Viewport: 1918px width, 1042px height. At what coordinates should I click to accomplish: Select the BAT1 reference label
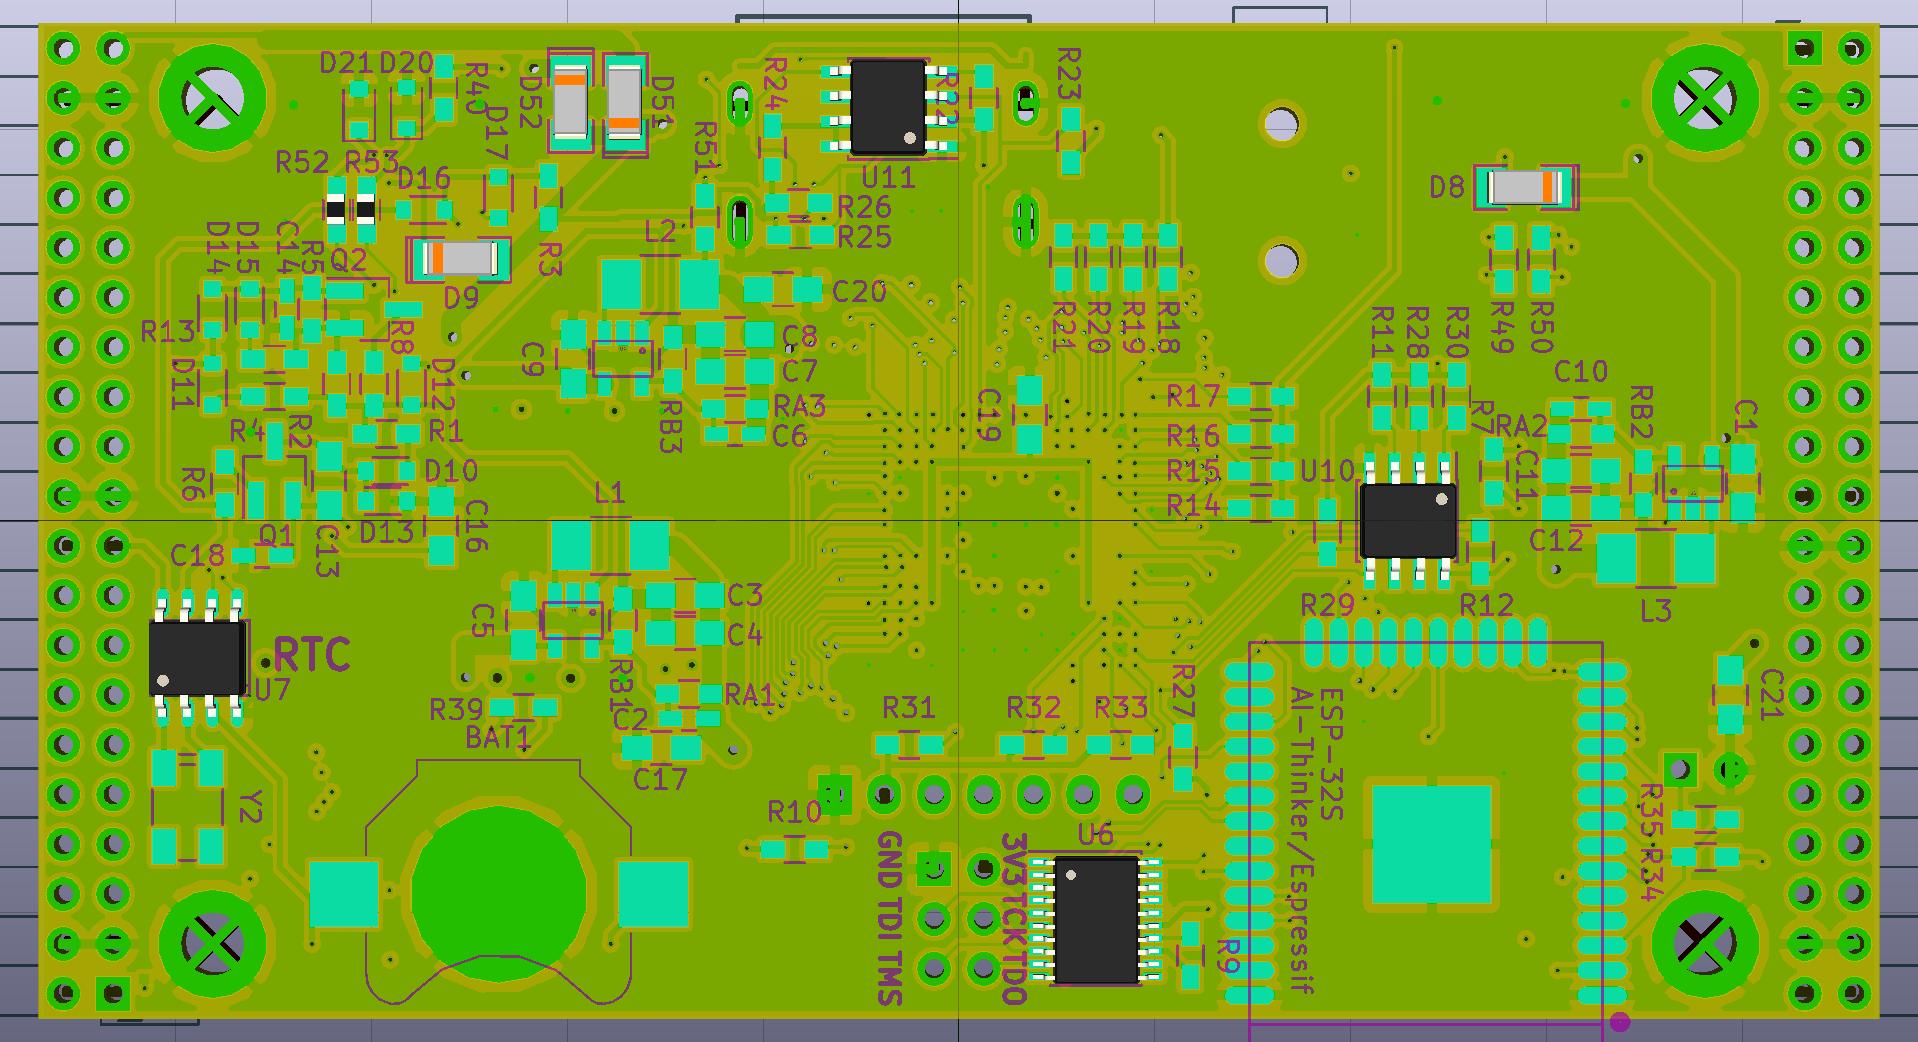(x=498, y=738)
